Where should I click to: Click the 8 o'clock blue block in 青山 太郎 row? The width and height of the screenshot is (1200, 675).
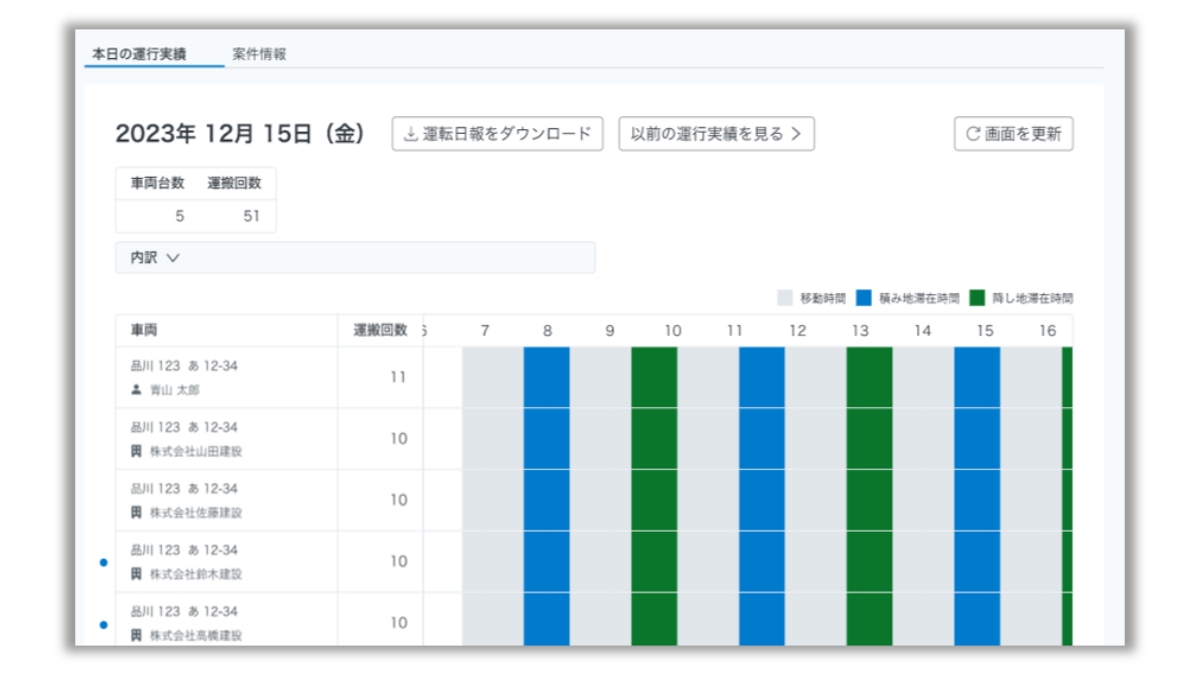coord(546,377)
